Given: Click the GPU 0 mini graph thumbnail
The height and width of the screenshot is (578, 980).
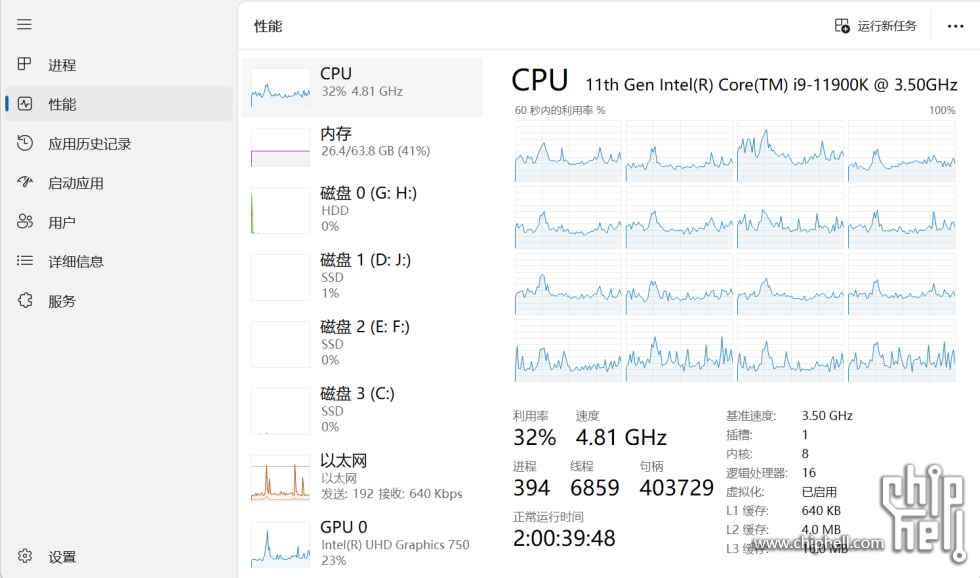Looking at the screenshot, I should pos(281,545).
